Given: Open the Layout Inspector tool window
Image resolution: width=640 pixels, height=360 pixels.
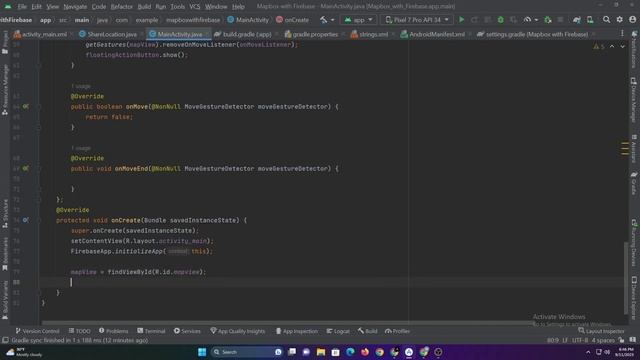Looking at the screenshot, I should [601, 331].
